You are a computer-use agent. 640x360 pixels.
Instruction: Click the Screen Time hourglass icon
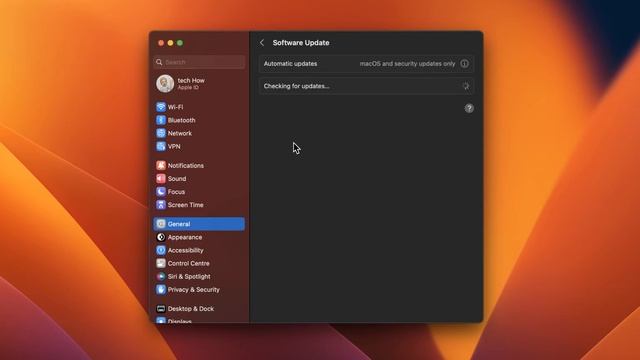pos(161,204)
